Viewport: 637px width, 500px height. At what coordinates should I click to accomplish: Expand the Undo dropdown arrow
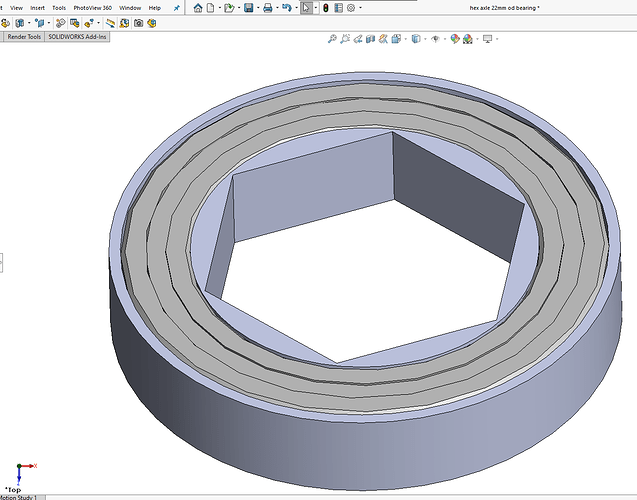[297, 8]
